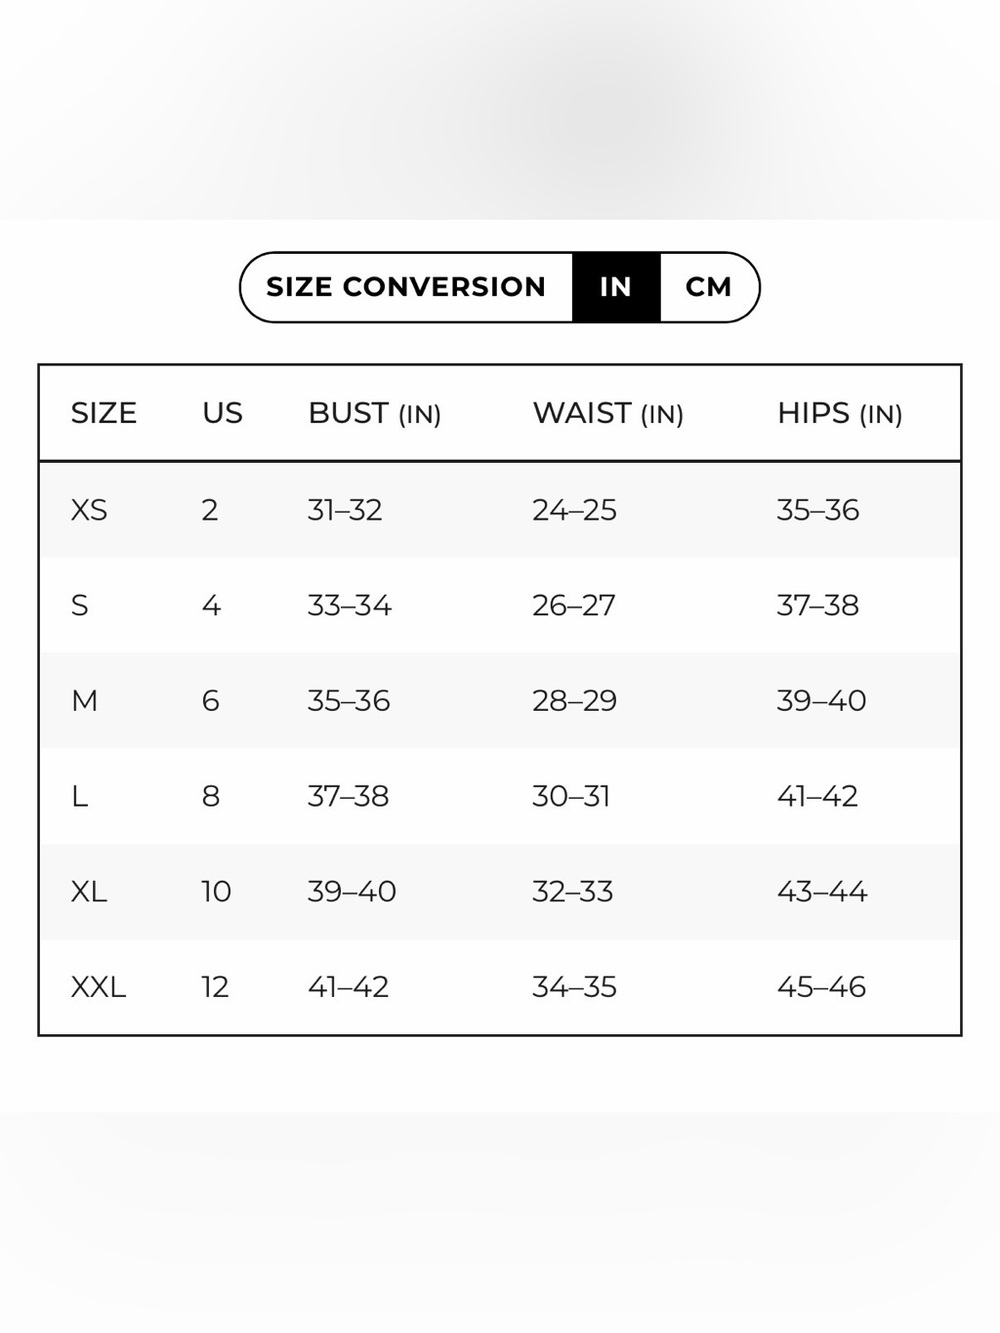1000x1333 pixels.
Task: Click the WAIST (IN) column header
Action: pyautogui.click(x=608, y=413)
